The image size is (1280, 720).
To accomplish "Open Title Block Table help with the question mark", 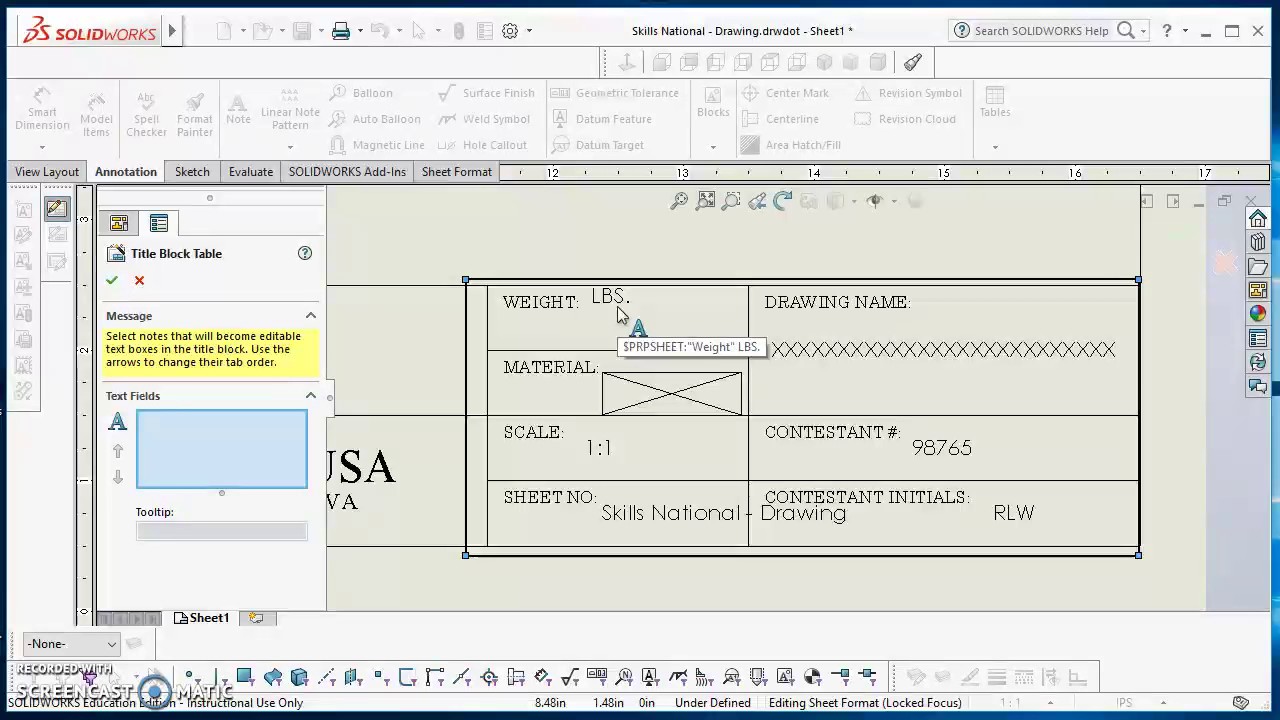I will [x=305, y=253].
